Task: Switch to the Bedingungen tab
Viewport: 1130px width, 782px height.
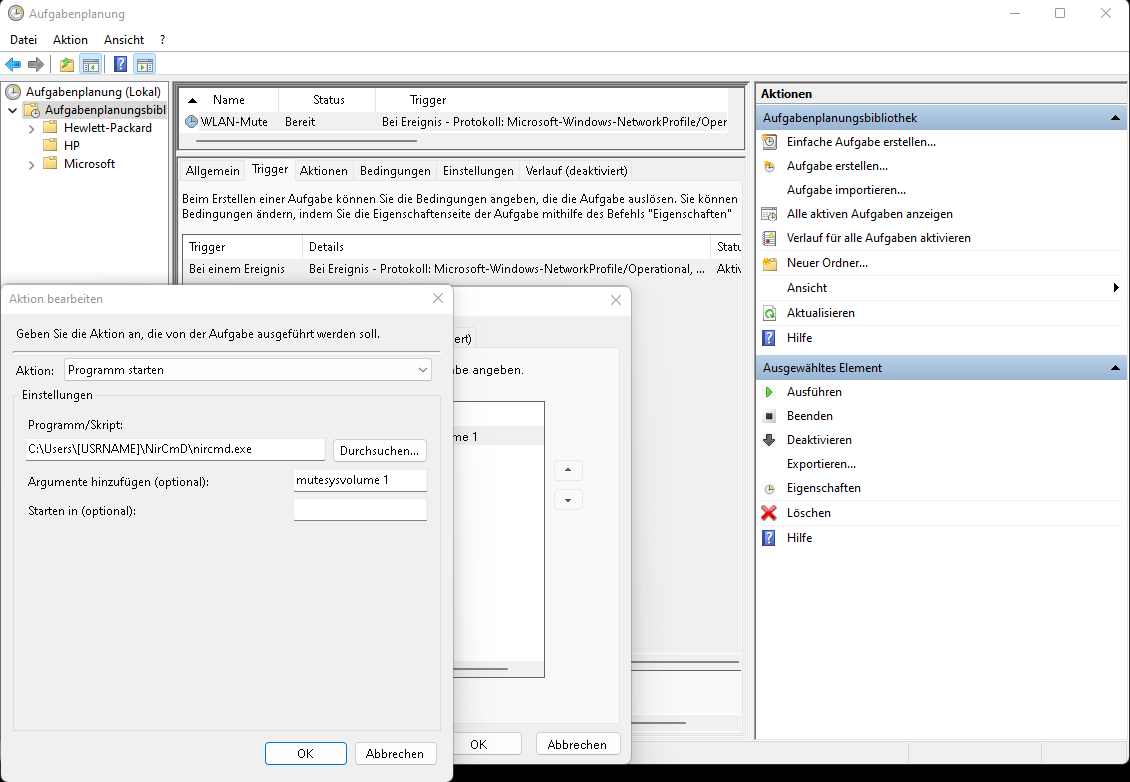Action: pos(395,171)
